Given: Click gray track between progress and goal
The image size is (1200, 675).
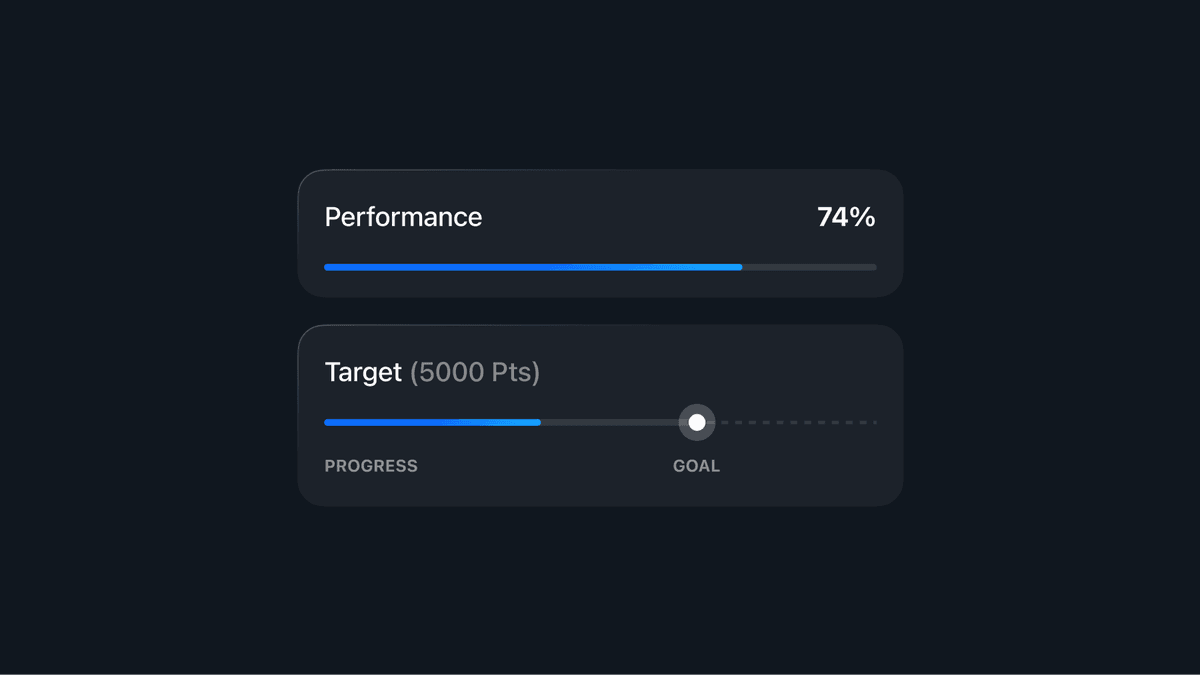Looking at the screenshot, I should pos(610,422).
